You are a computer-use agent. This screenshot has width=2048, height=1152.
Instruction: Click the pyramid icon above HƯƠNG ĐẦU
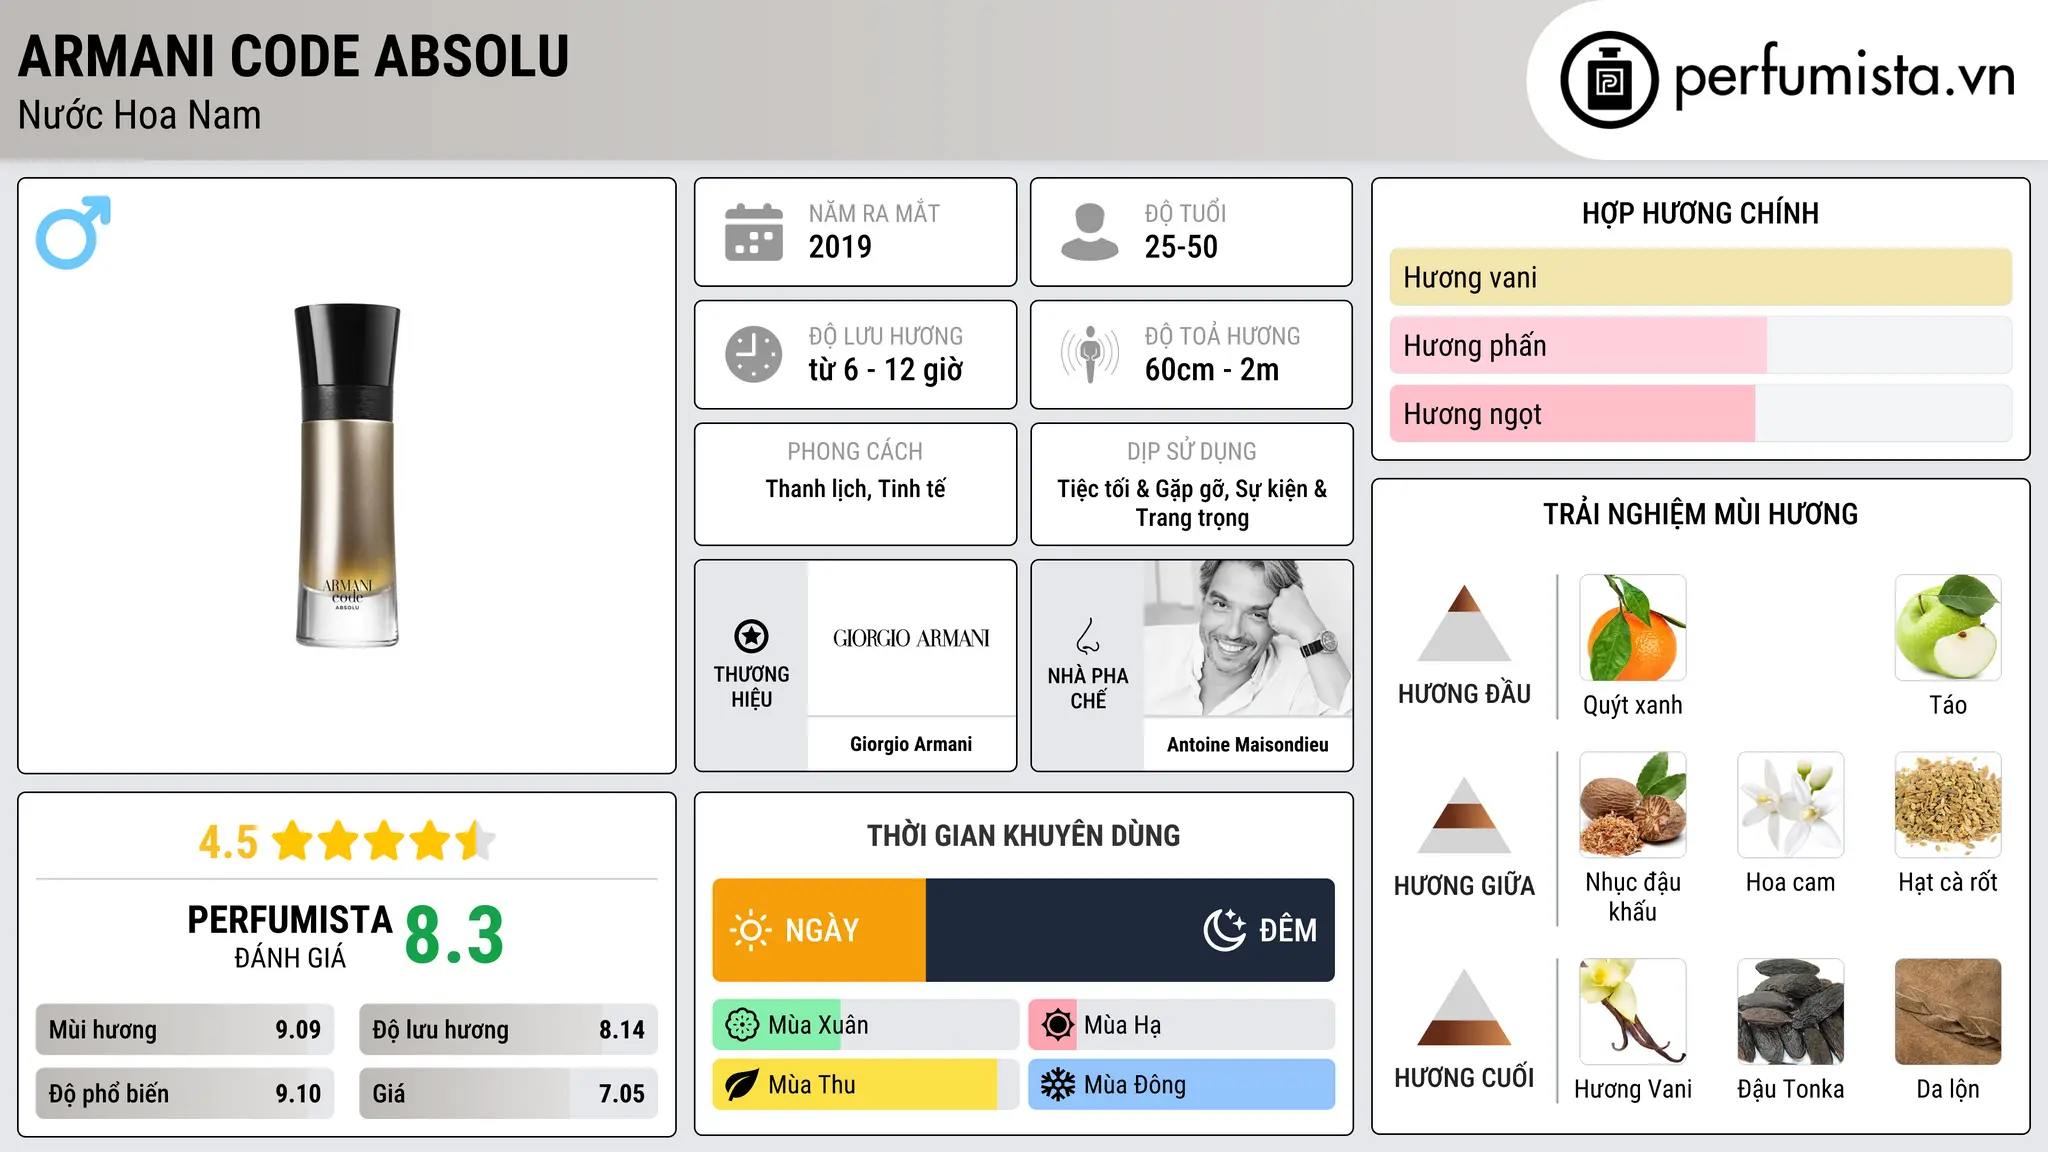click(x=1464, y=623)
